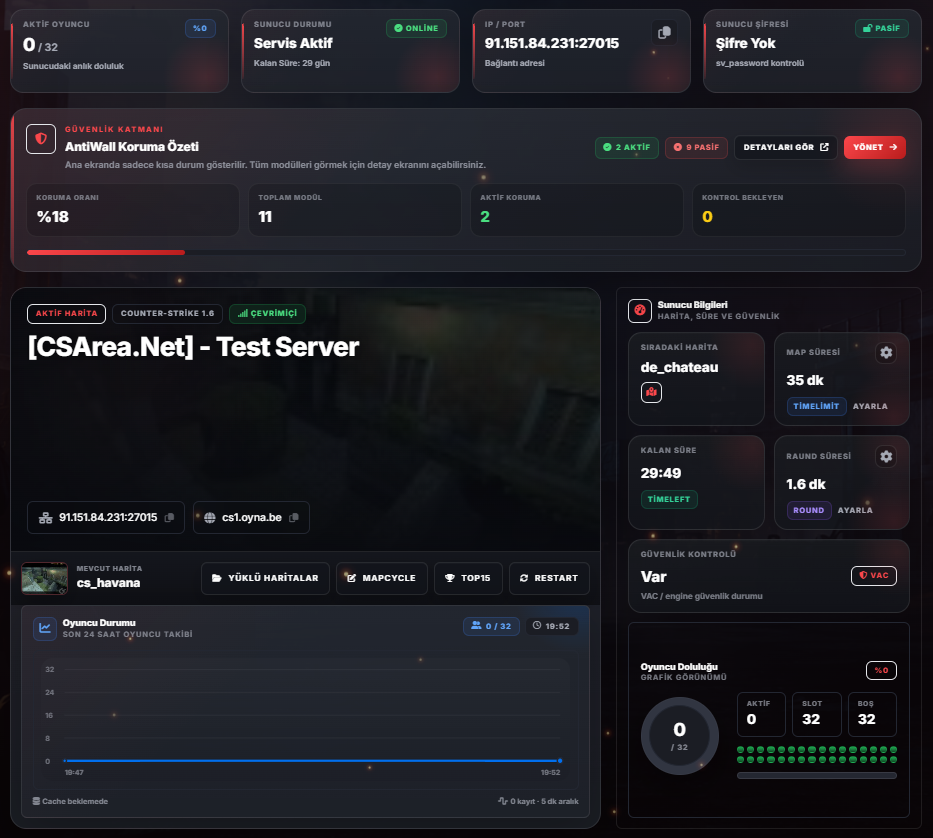This screenshot has width=933, height=838.
Task: Click the player occupancy bar under slot dots
Action: click(x=816, y=775)
